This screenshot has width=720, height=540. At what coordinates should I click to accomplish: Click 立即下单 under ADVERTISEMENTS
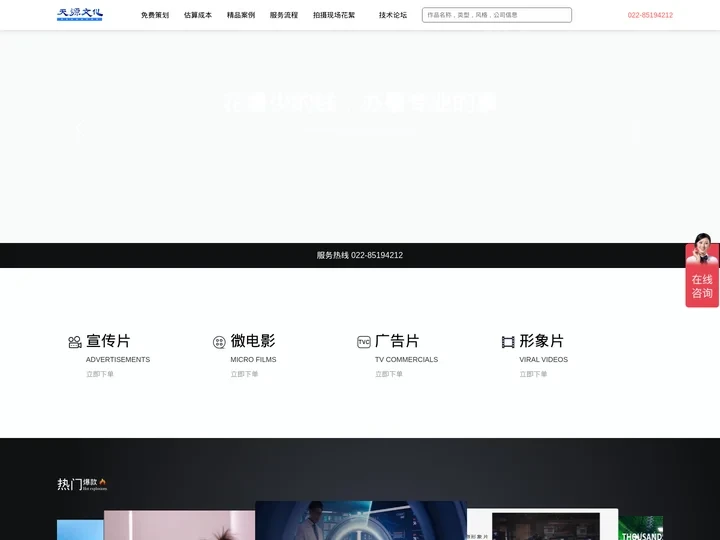(x=100, y=374)
